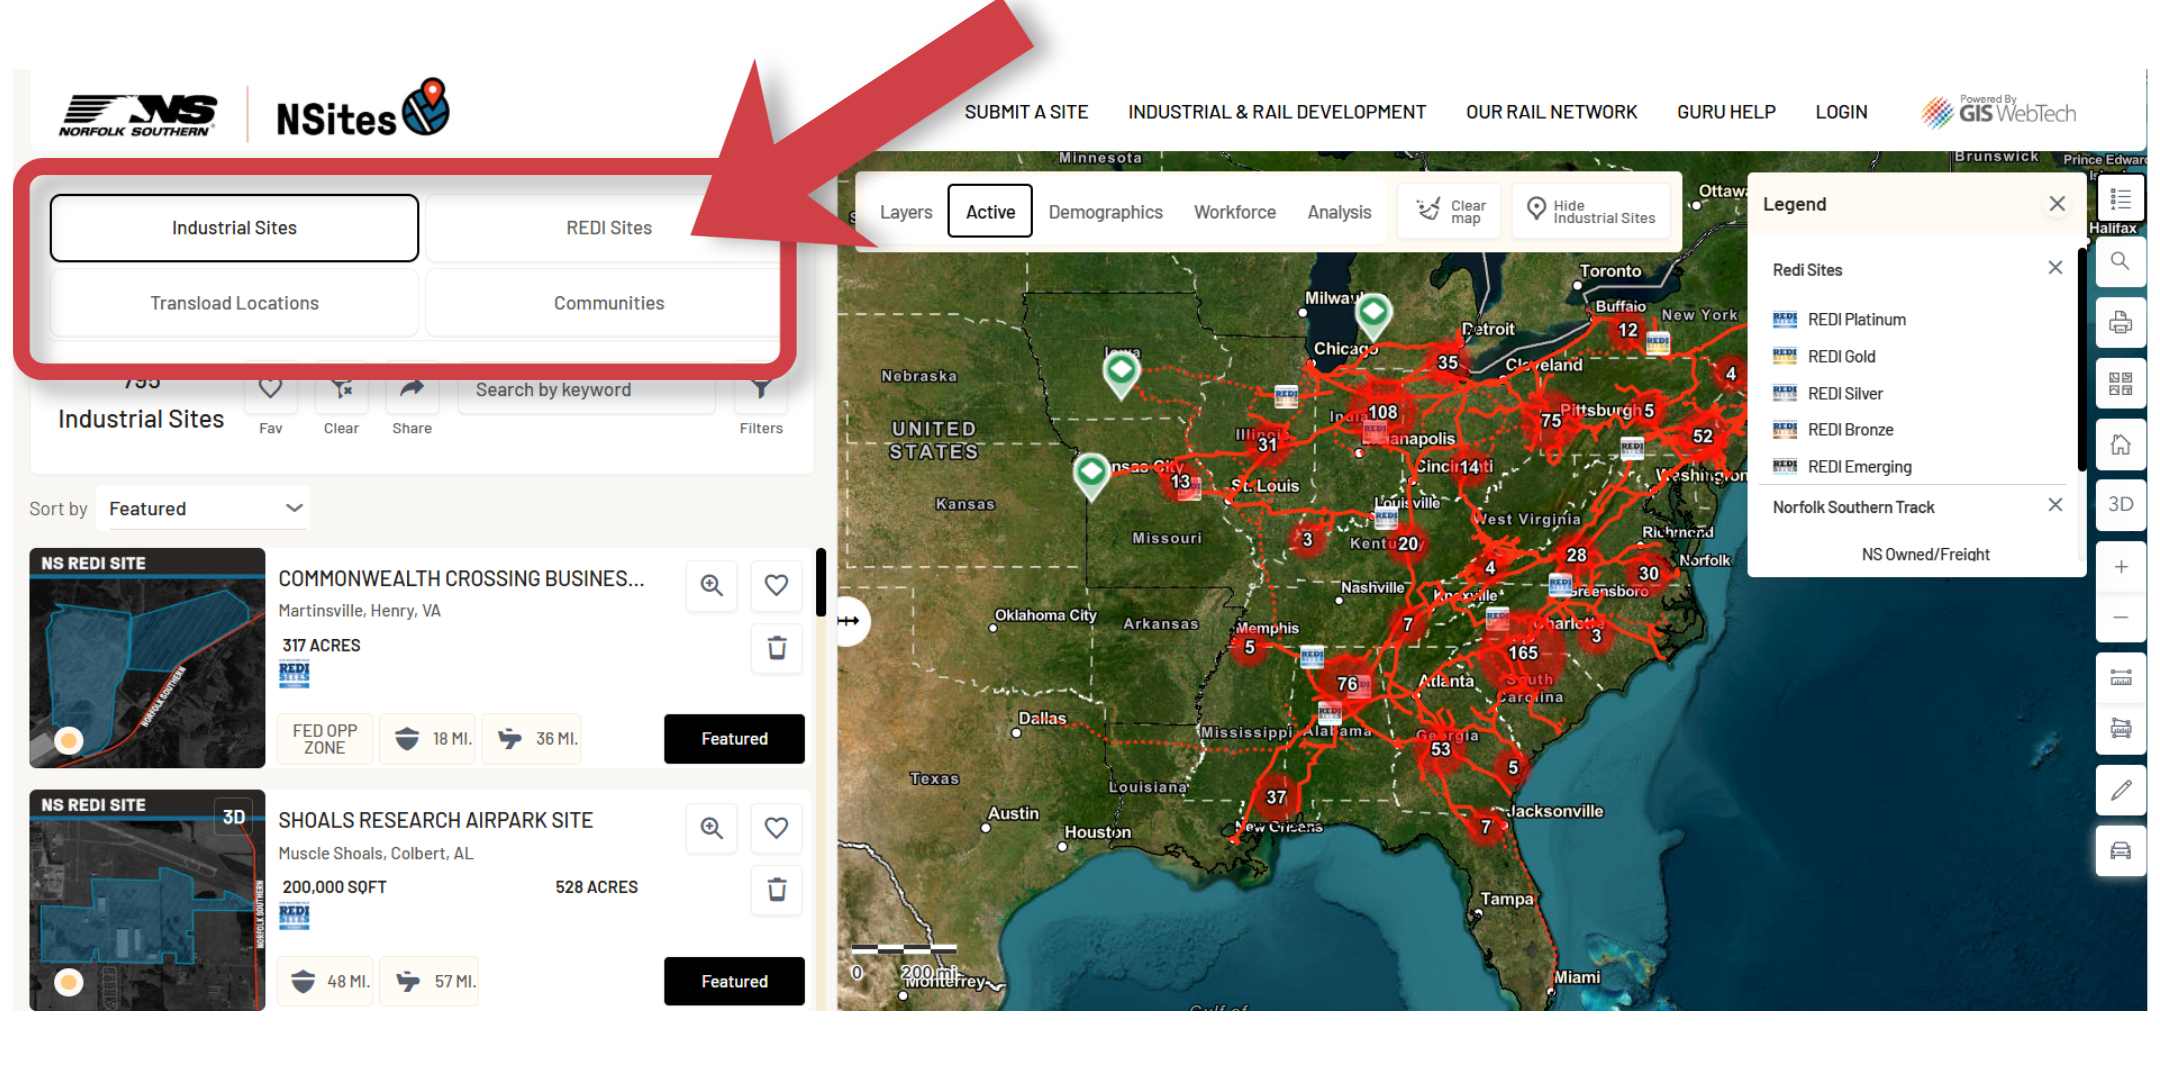Open Shoals Research Airpark site thumbnail
The width and height of the screenshot is (2160, 1080).
coord(147,900)
